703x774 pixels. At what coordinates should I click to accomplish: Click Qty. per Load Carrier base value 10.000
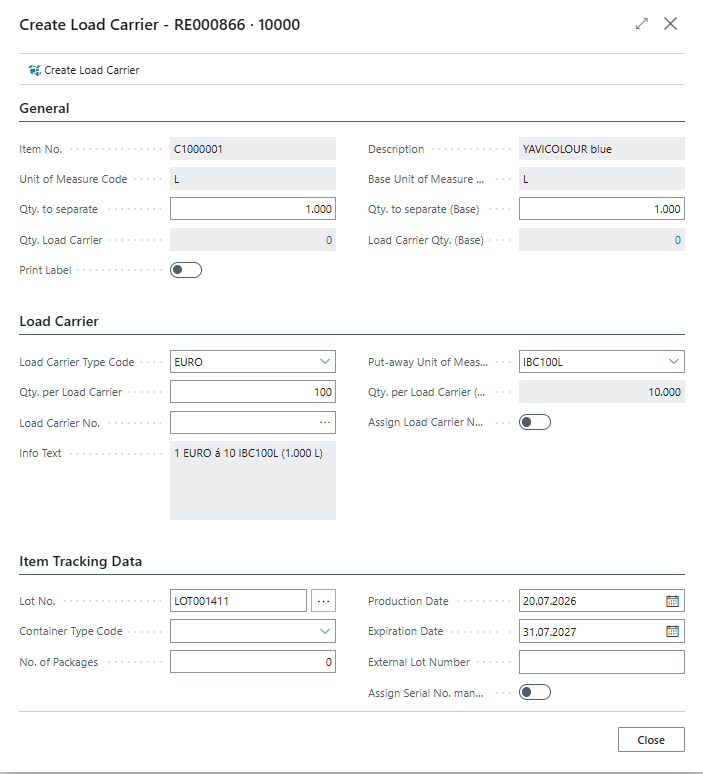(x=664, y=392)
